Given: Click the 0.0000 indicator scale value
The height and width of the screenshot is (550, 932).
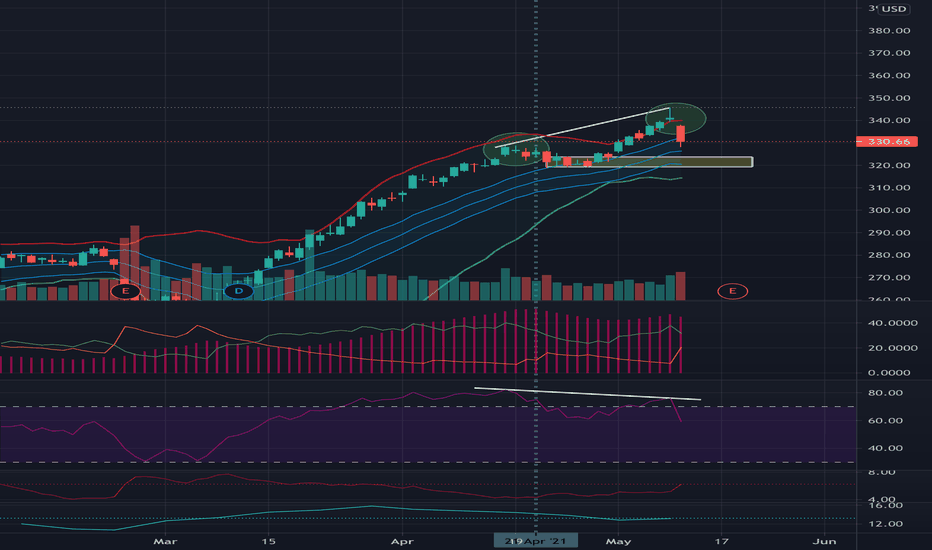Looking at the screenshot, I should (889, 373).
